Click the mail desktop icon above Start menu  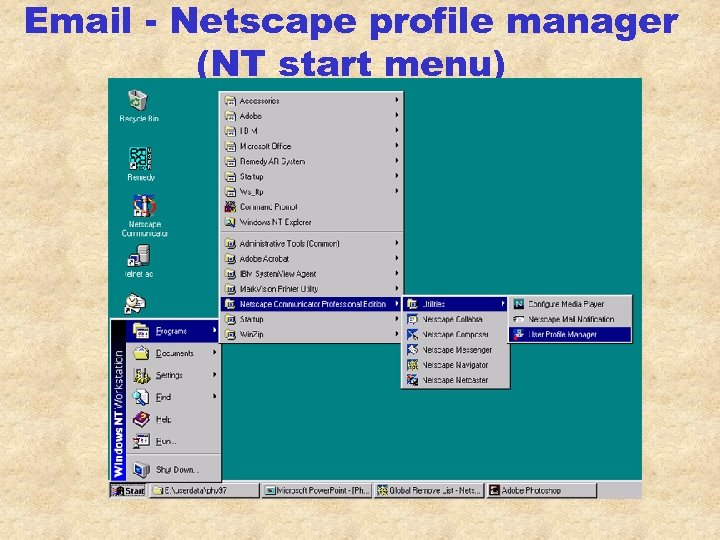pos(135,303)
